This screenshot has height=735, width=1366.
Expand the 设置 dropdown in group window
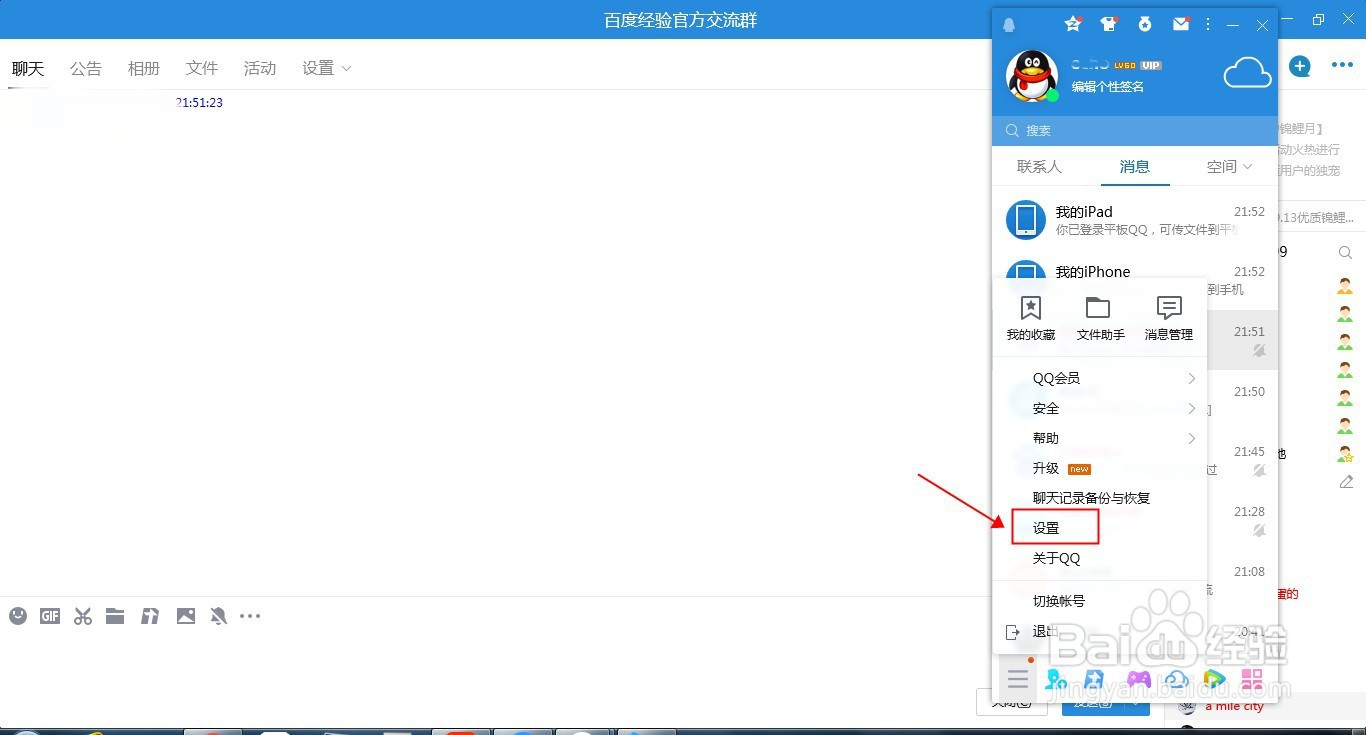(x=327, y=68)
